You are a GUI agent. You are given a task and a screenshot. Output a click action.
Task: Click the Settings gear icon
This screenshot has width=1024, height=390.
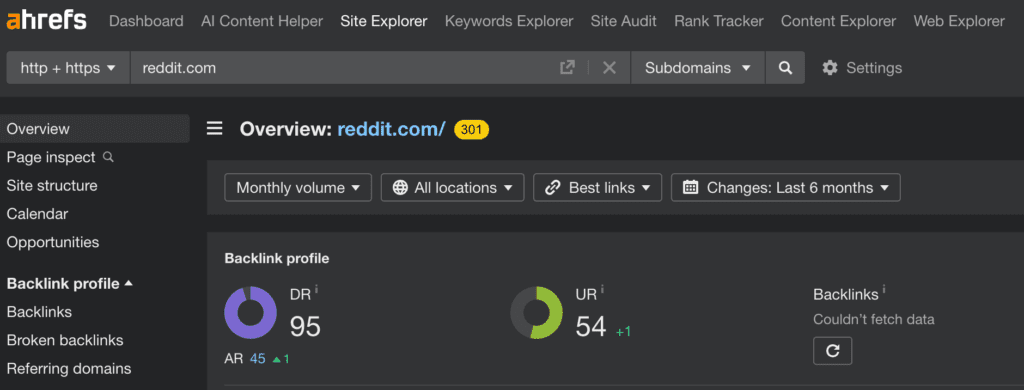point(830,68)
